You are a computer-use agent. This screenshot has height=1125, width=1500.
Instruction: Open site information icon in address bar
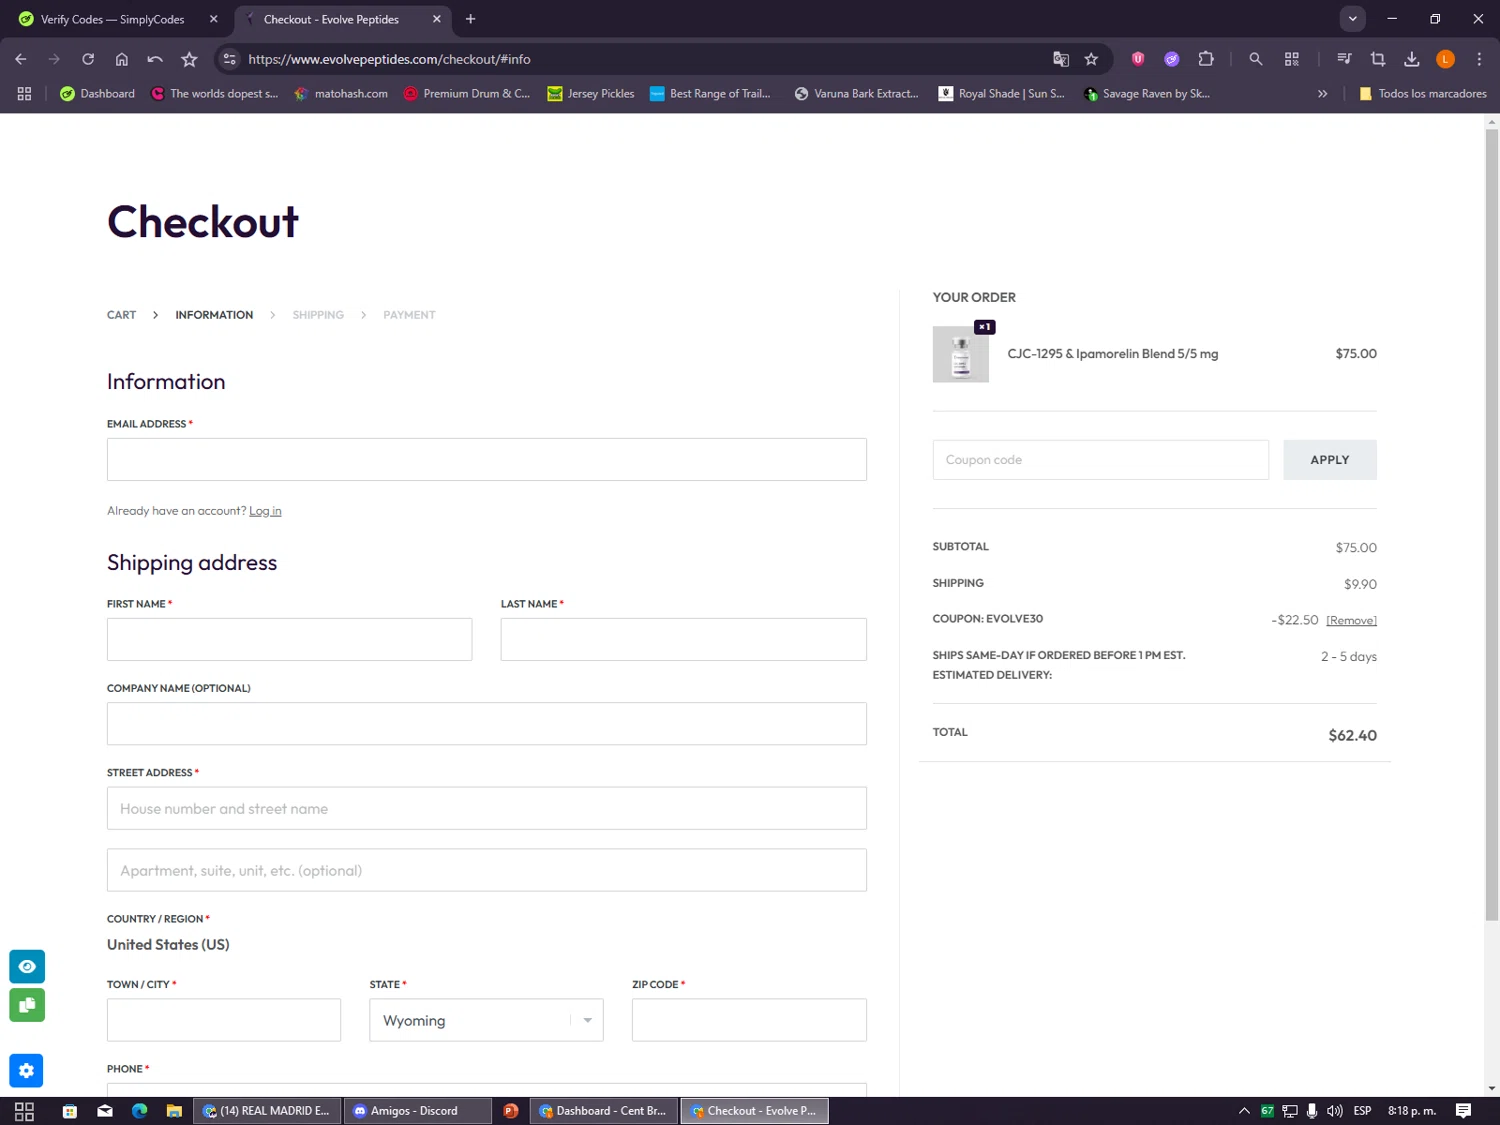click(x=230, y=59)
